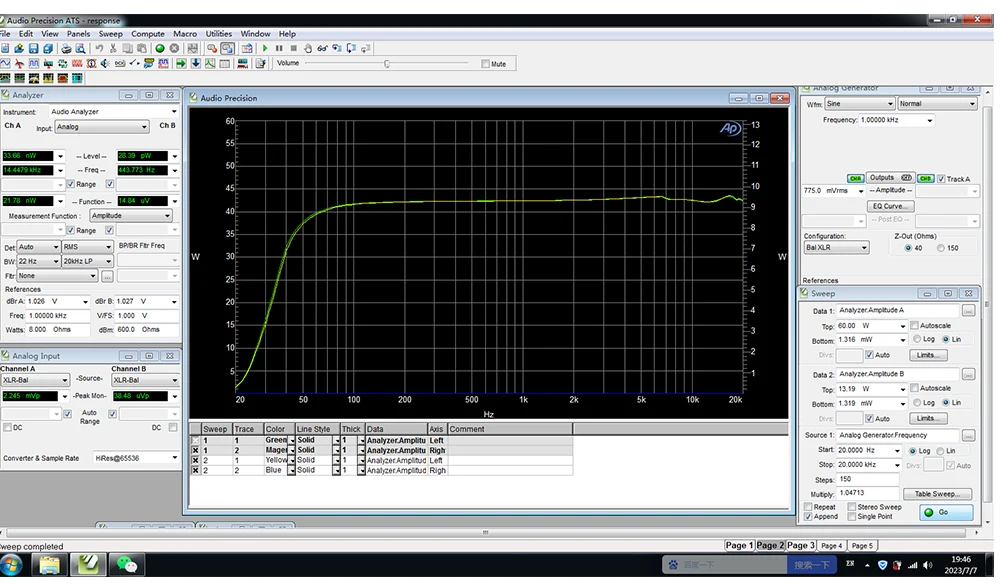Select Lin radio for Source 1
This screenshot has width=1000, height=586.
pyautogui.click(x=940, y=451)
